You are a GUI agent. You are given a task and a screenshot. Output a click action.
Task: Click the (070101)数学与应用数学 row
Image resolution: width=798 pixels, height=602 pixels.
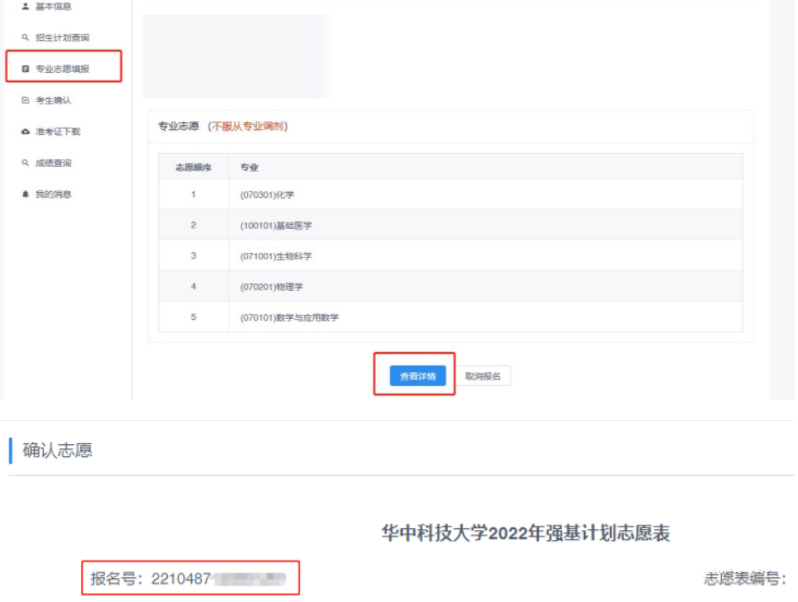(x=450, y=317)
